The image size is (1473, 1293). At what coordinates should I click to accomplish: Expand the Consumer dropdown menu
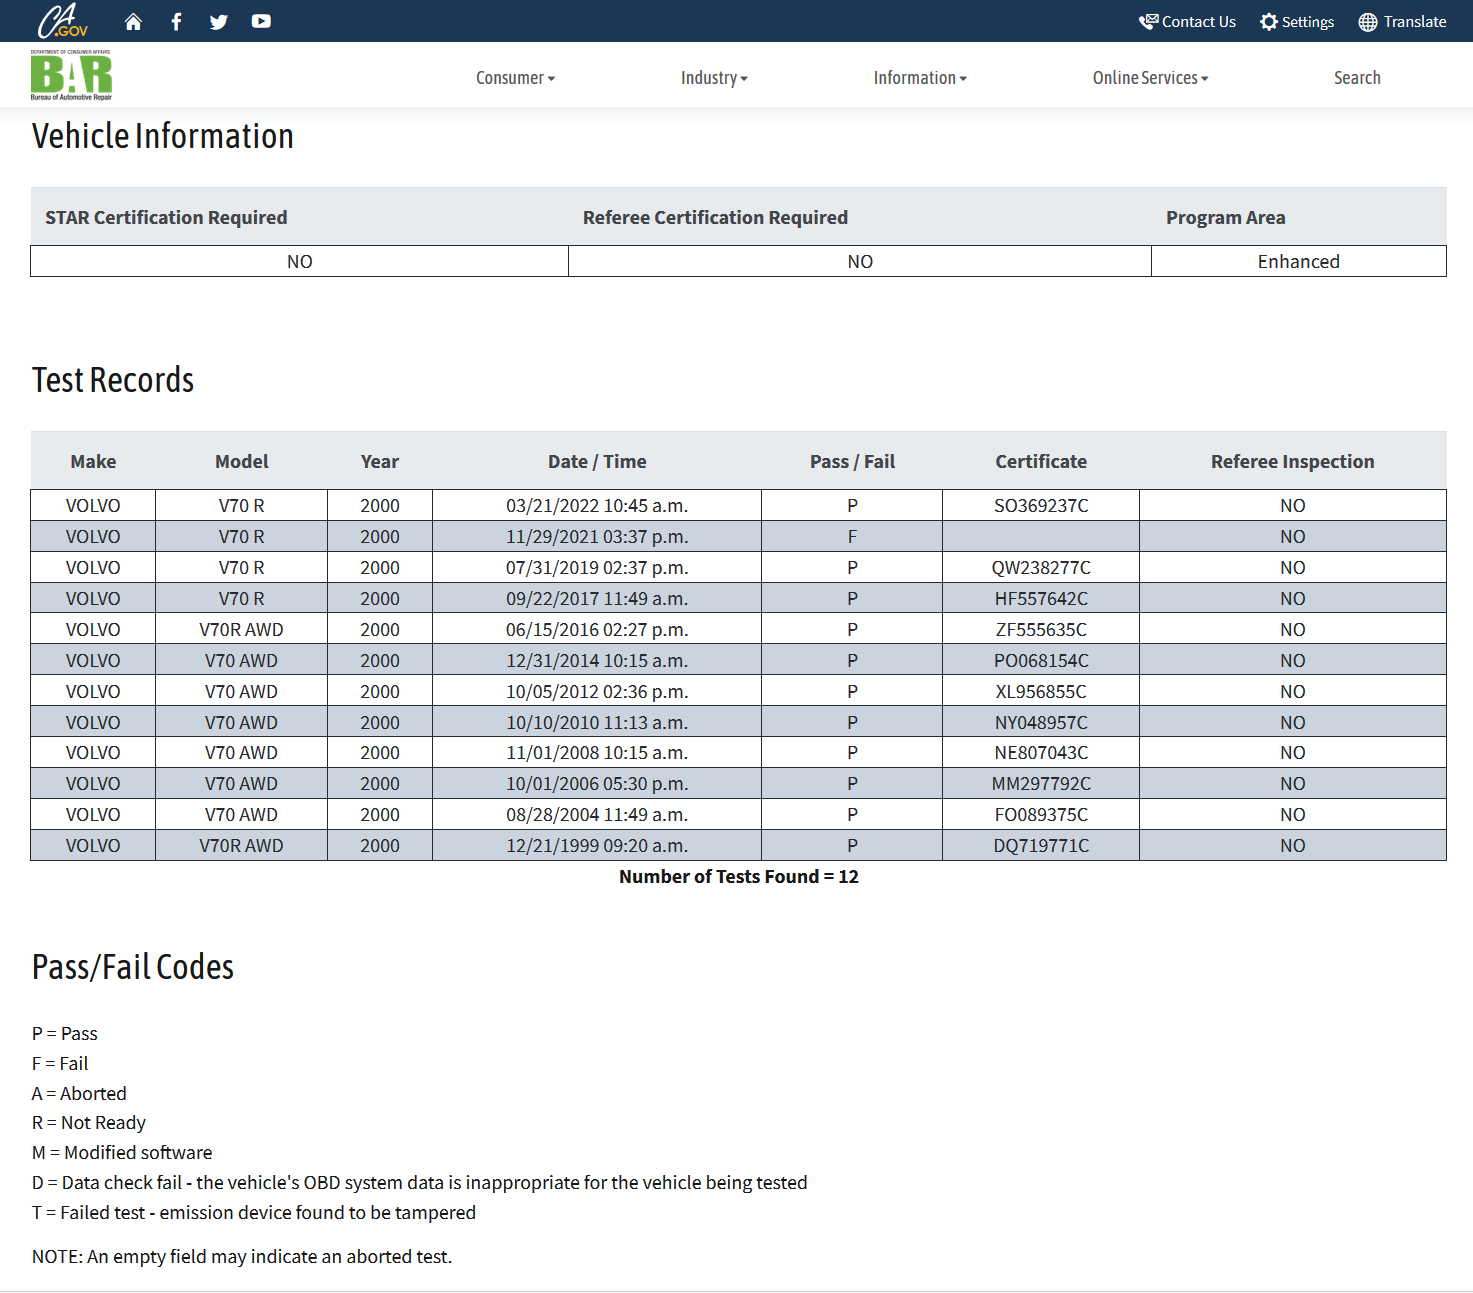pyautogui.click(x=515, y=78)
